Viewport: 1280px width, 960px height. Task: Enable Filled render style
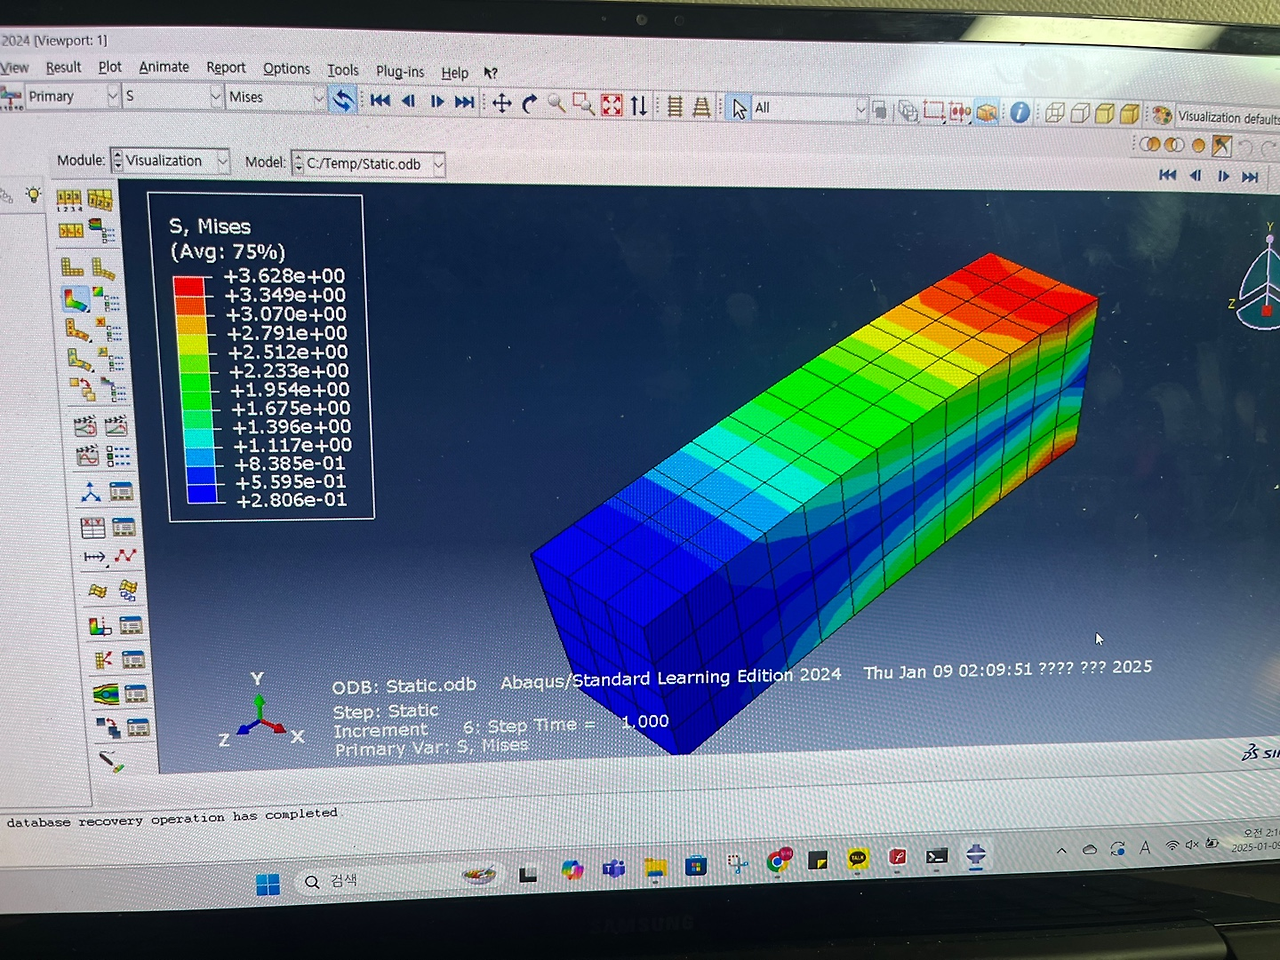coord(1104,113)
